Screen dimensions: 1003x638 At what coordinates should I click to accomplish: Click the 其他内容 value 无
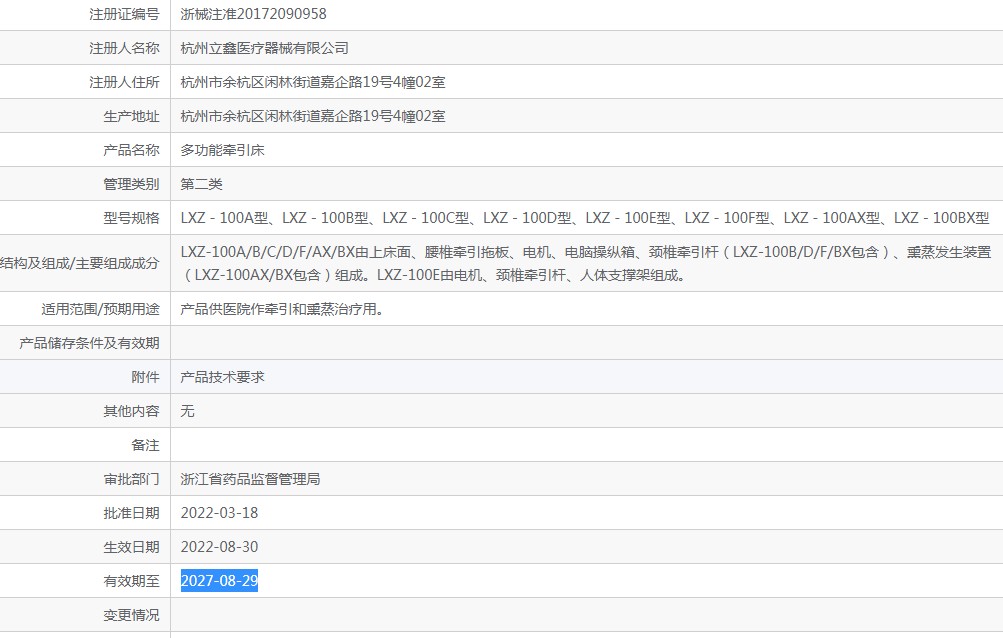pos(187,411)
